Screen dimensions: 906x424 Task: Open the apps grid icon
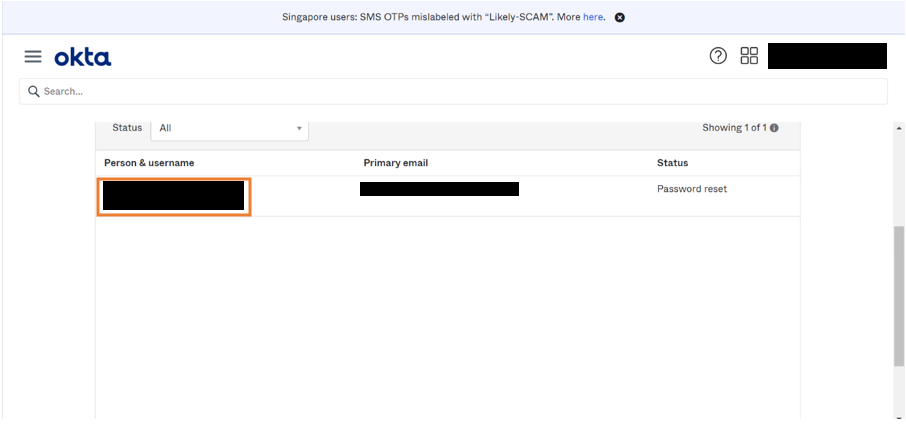[x=749, y=56]
